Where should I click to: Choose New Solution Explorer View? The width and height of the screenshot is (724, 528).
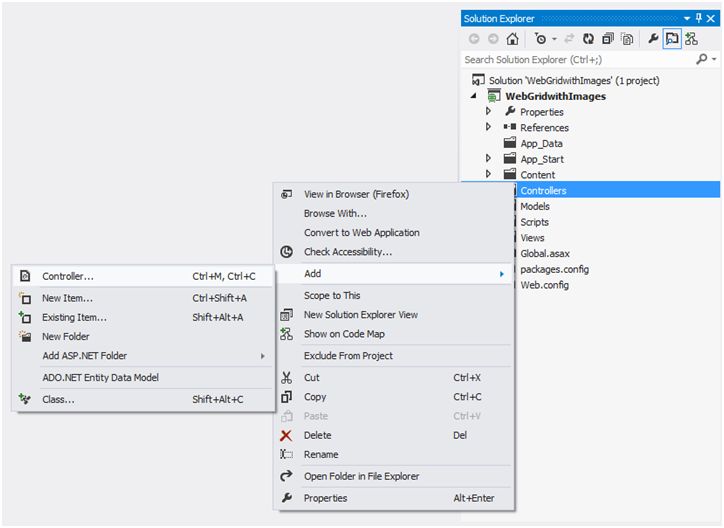tap(393, 315)
